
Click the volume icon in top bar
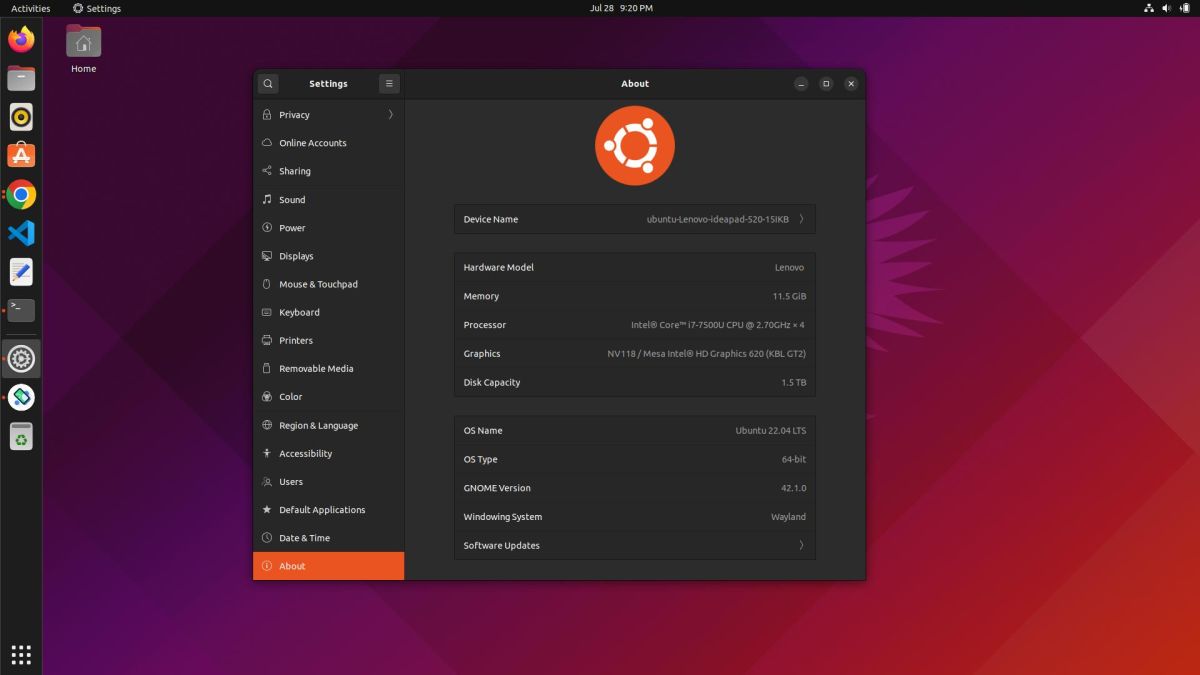[x=1168, y=8]
